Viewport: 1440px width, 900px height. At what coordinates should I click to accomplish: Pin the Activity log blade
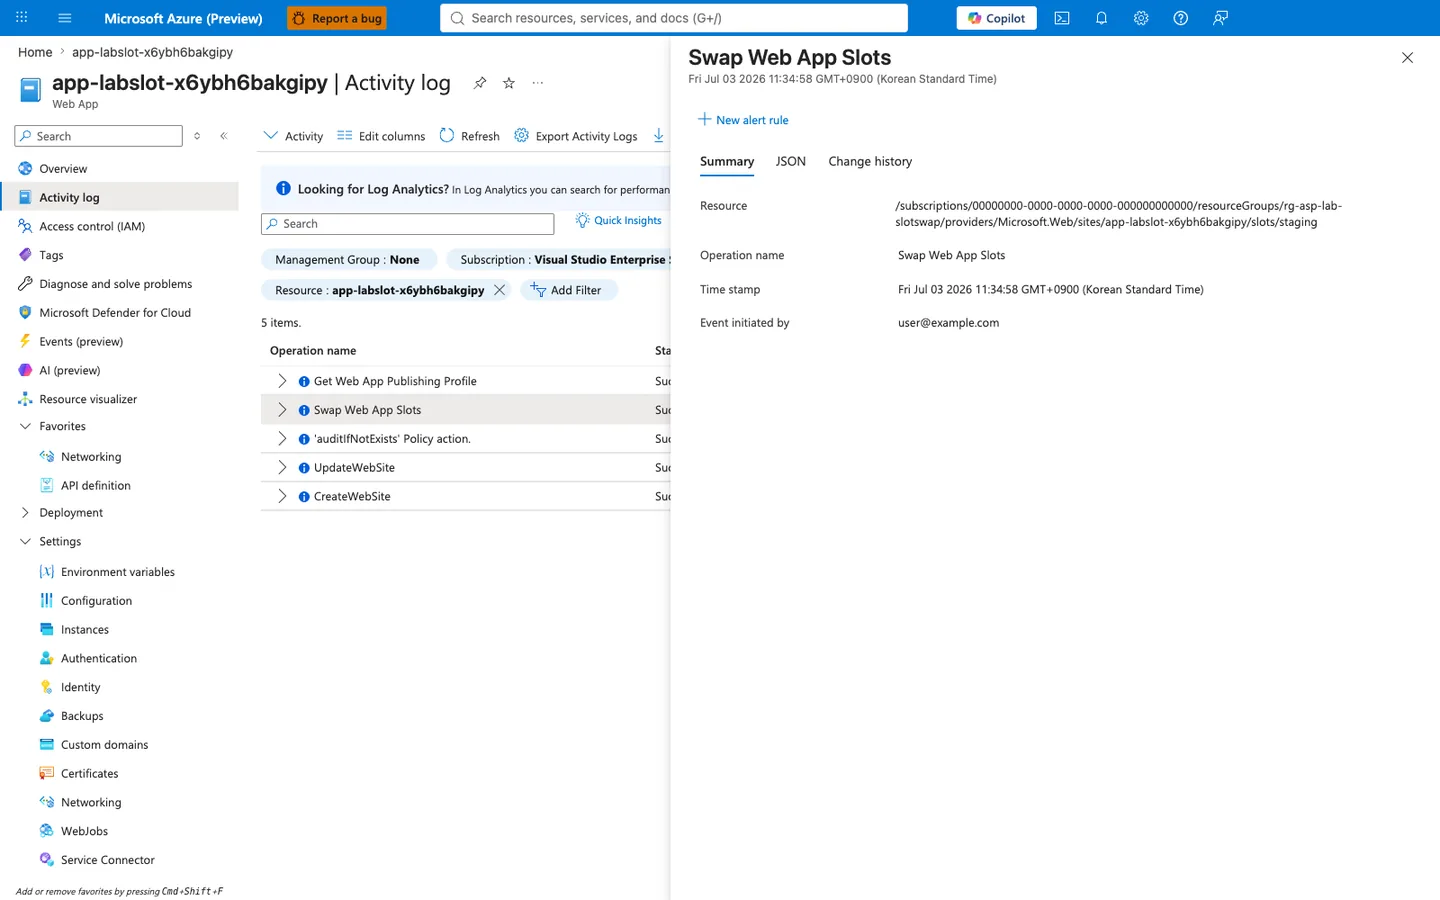click(480, 83)
